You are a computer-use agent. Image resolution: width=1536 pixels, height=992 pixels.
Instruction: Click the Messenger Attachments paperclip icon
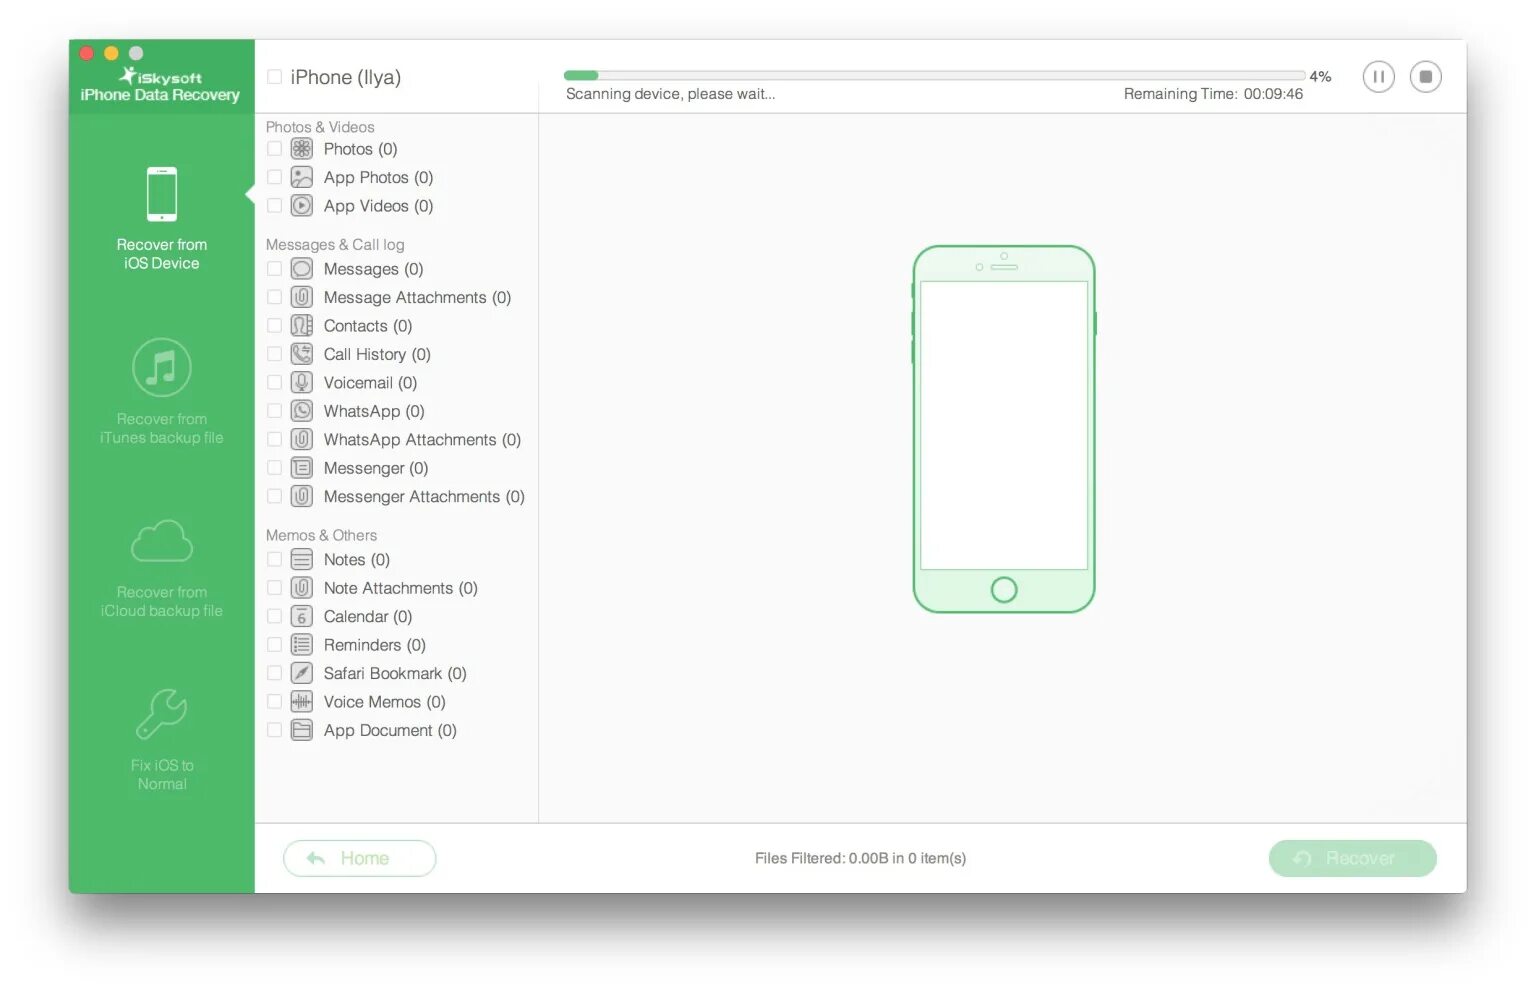(302, 497)
